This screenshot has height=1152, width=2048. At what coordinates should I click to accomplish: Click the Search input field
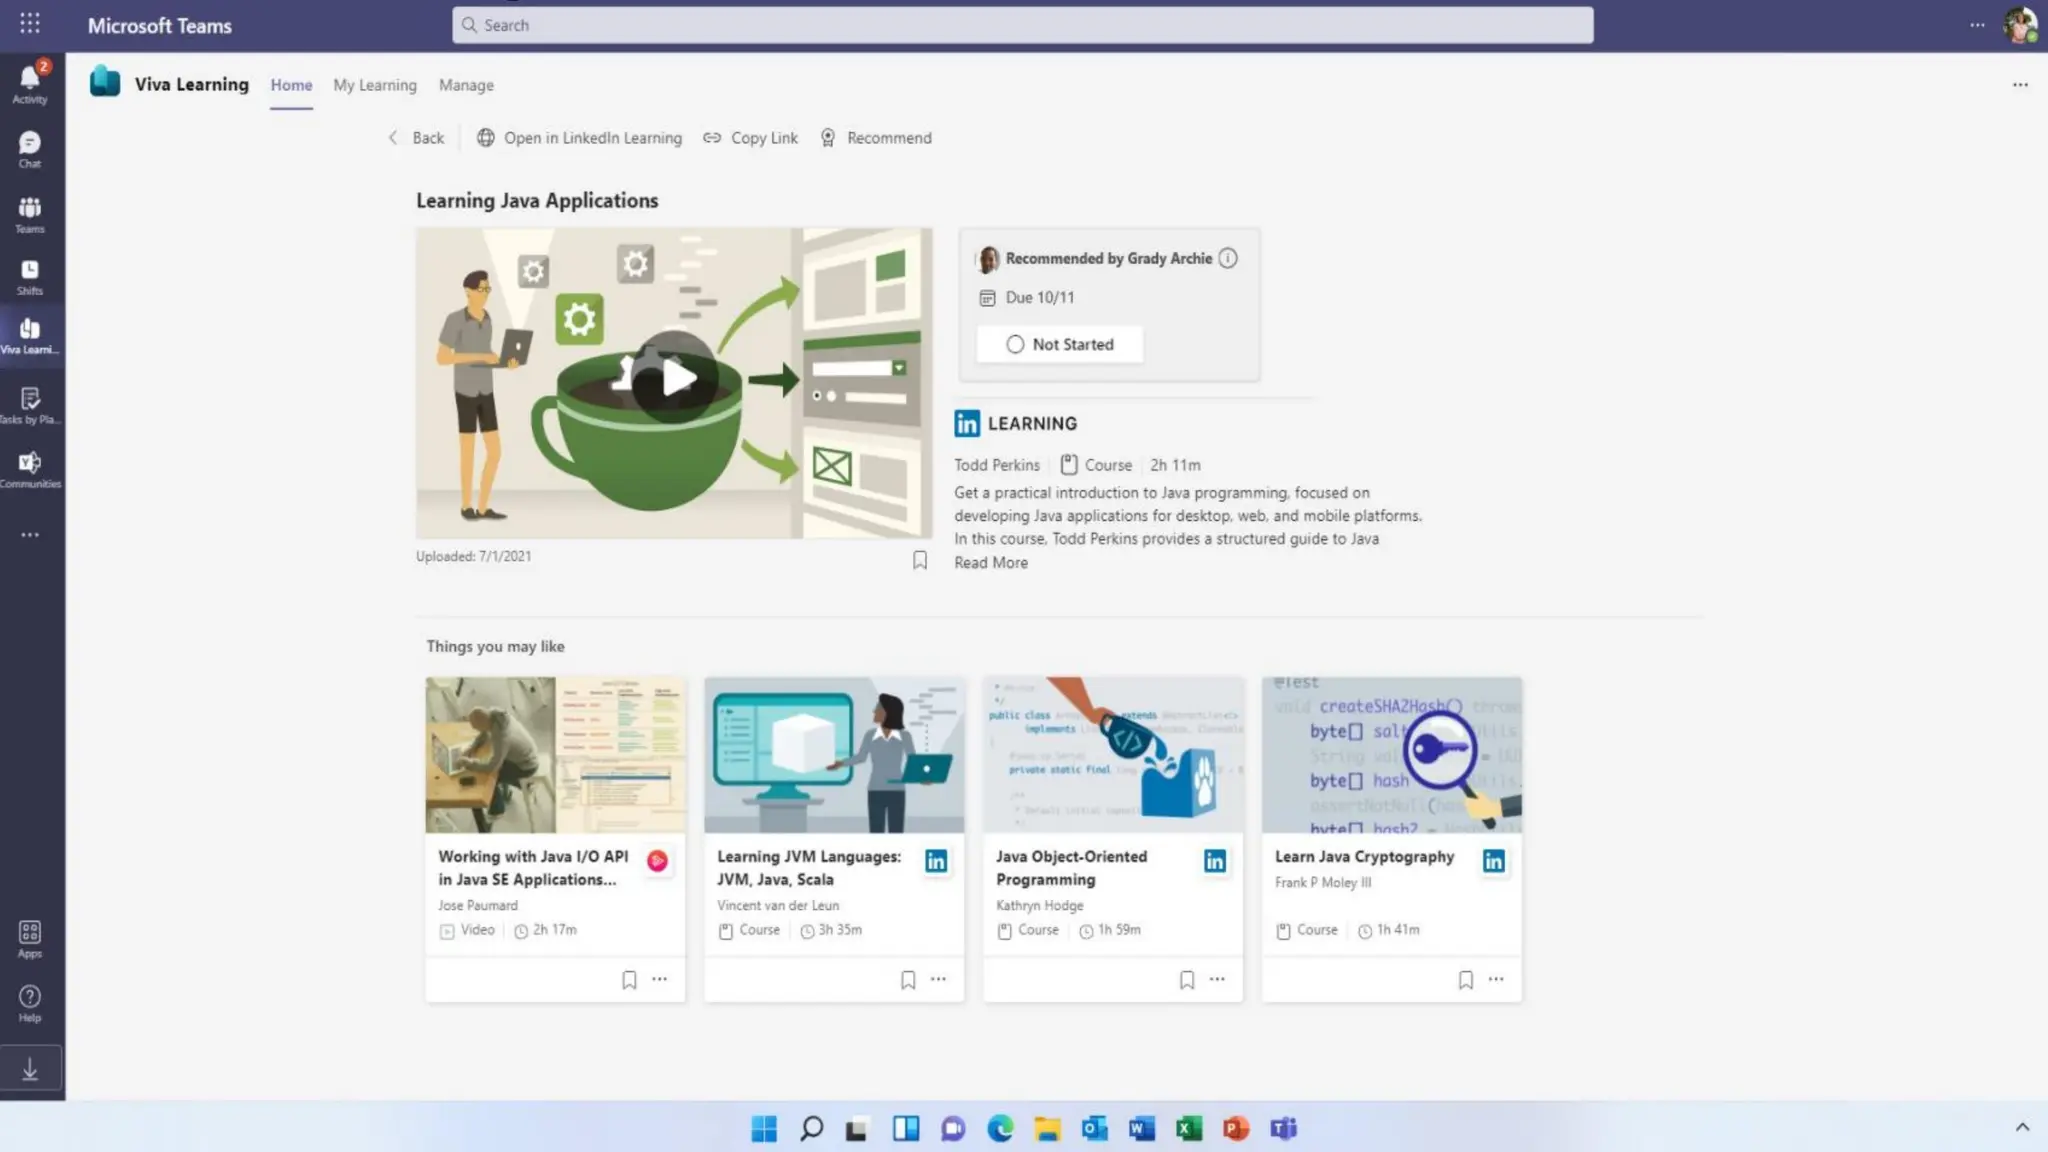(x=1022, y=25)
